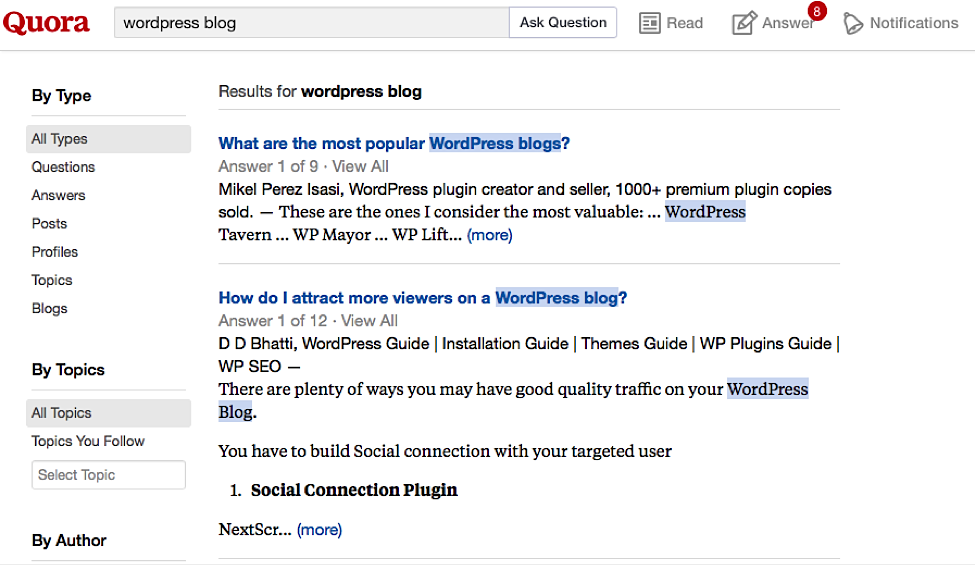Choose the Topics You Follow filter

click(x=88, y=441)
